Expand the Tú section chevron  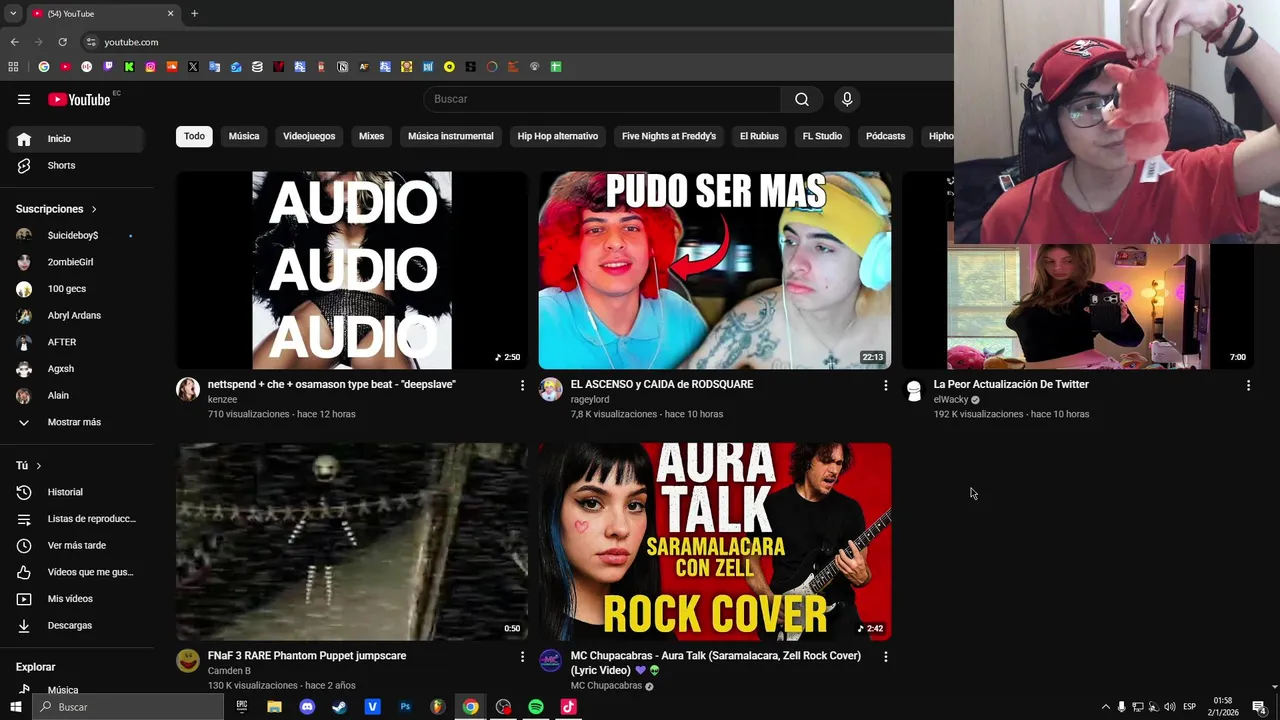click(39, 466)
